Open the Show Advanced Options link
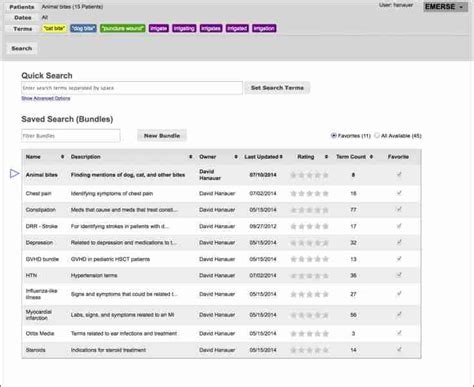This screenshot has width=474, height=387. click(x=46, y=98)
